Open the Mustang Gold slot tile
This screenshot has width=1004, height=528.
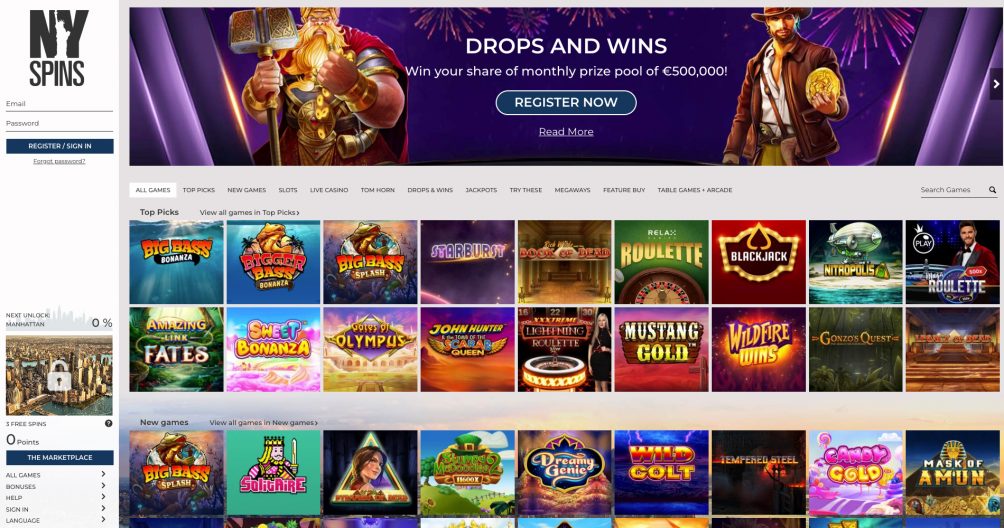tap(661, 349)
